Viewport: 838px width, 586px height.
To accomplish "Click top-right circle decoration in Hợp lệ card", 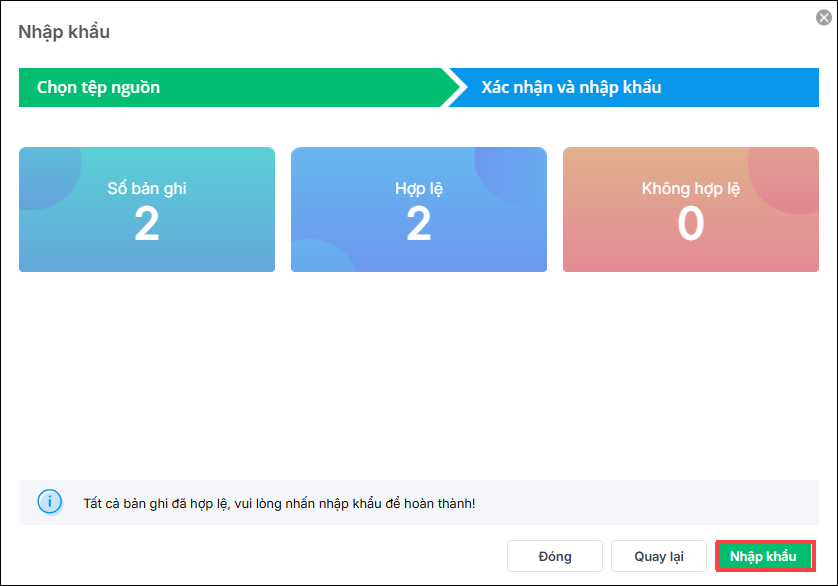I will pos(515,172).
